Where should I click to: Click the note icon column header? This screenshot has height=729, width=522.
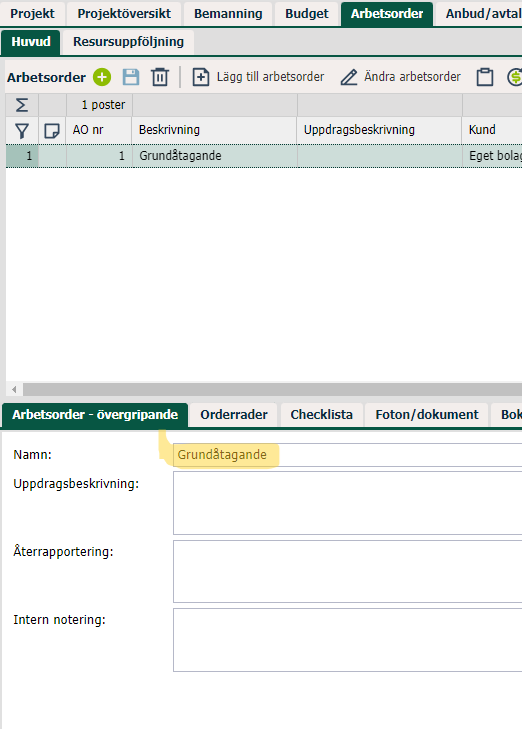(x=52, y=131)
